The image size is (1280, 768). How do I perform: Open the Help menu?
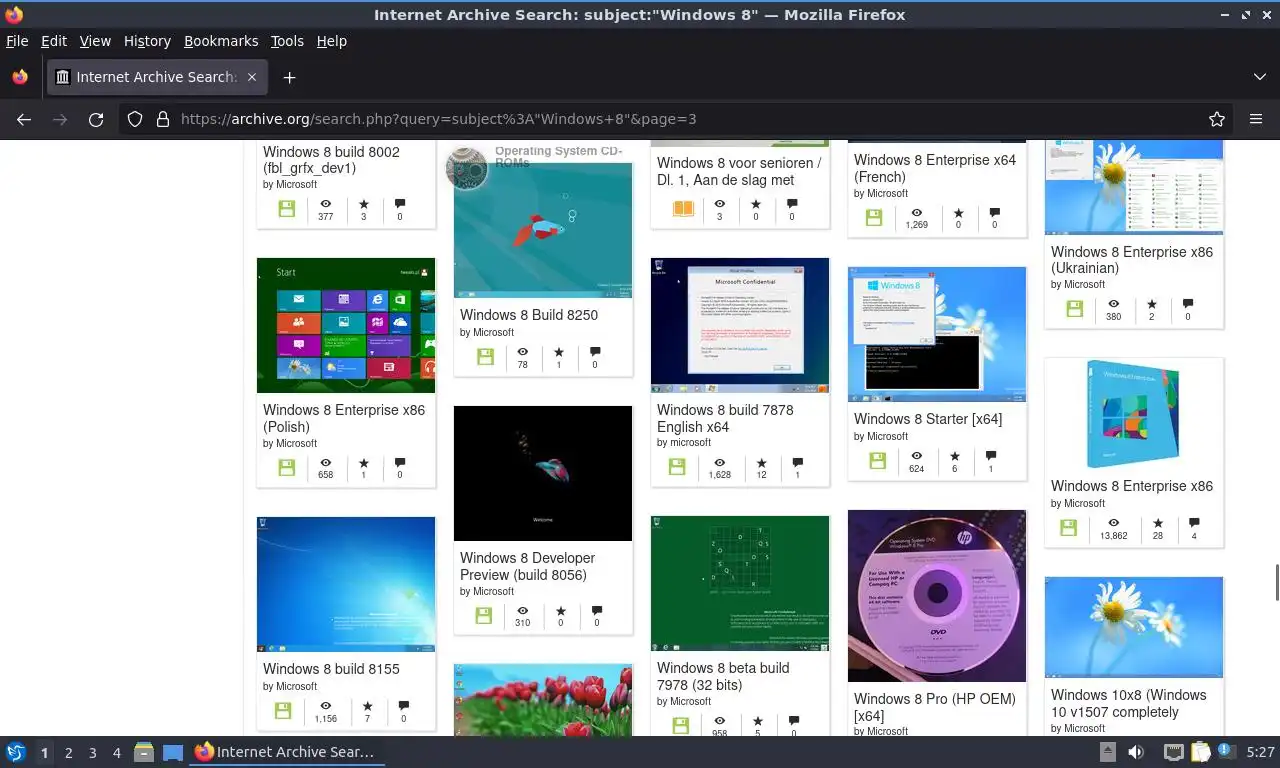(332, 41)
